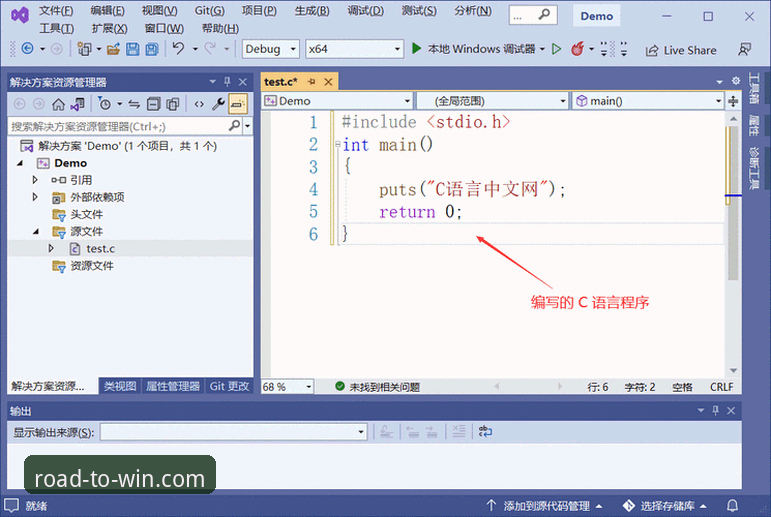This screenshot has height=517, width=771.
Task: Click the view code brackets icon
Action: click(x=199, y=104)
